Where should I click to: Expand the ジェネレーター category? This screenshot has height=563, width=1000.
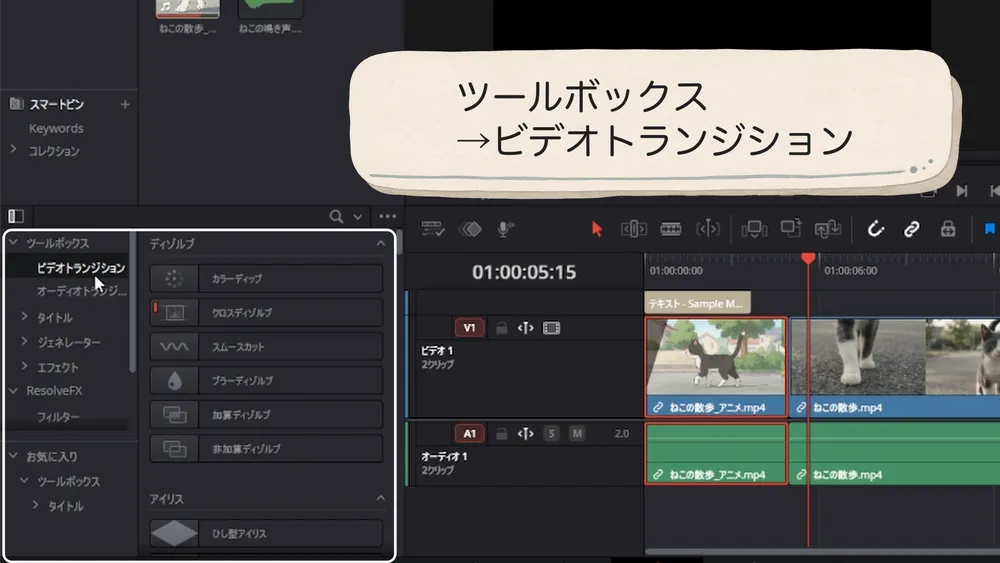point(24,341)
